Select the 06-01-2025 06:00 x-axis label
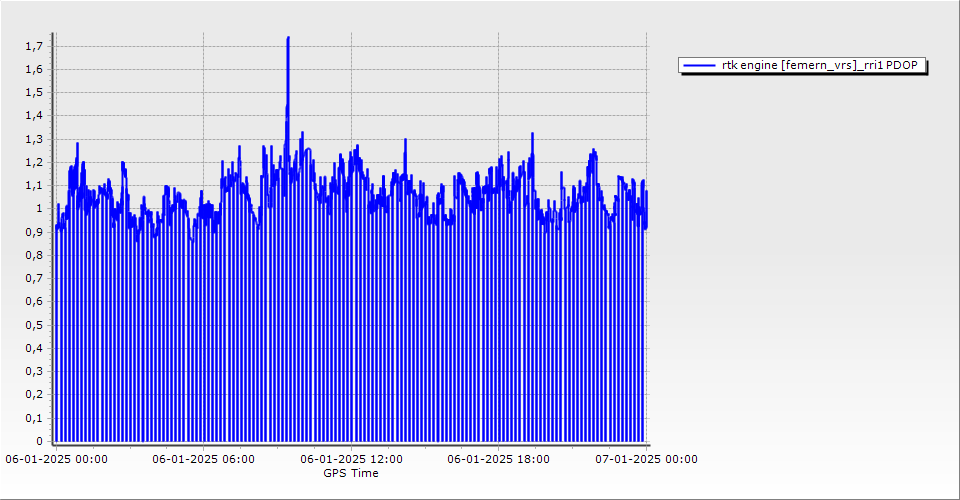Screen dimensions: 960x500 click(204, 460)
